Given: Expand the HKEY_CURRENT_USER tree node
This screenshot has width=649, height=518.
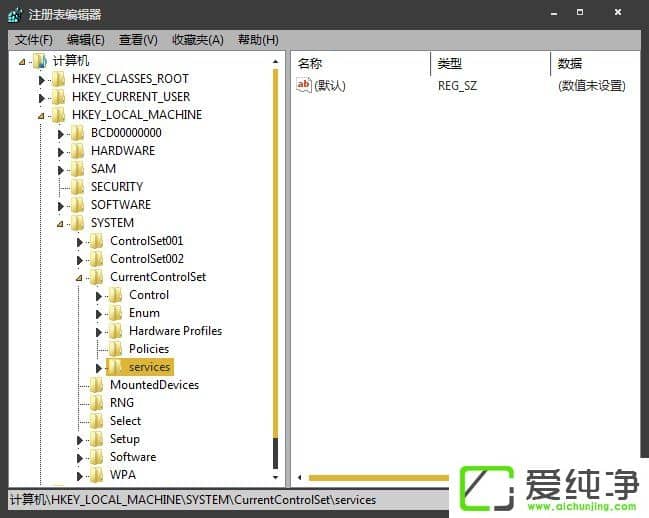Looking at the screenshot, I should [x=42, y=98].
